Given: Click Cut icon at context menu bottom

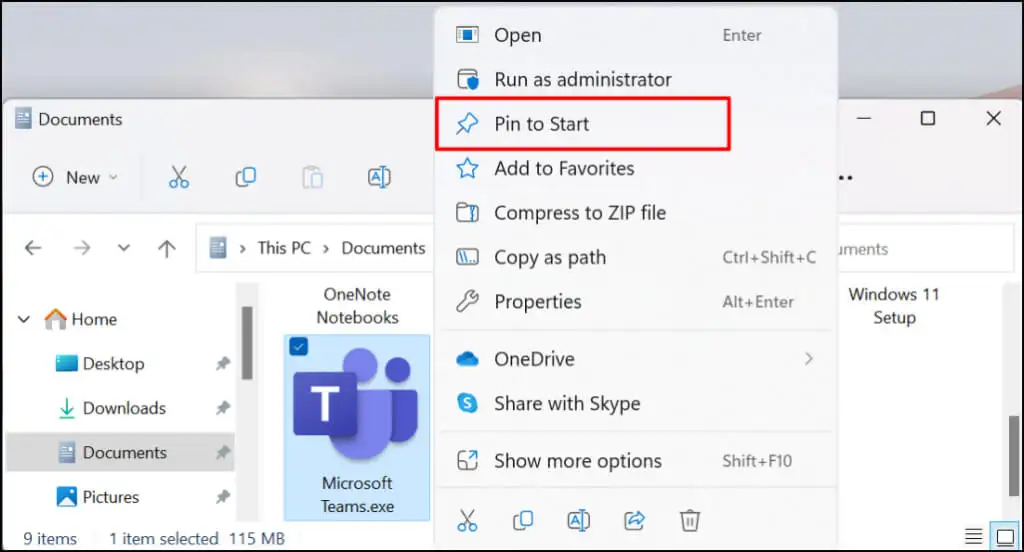Looking at the screenshot, I should tap(467, 521).
